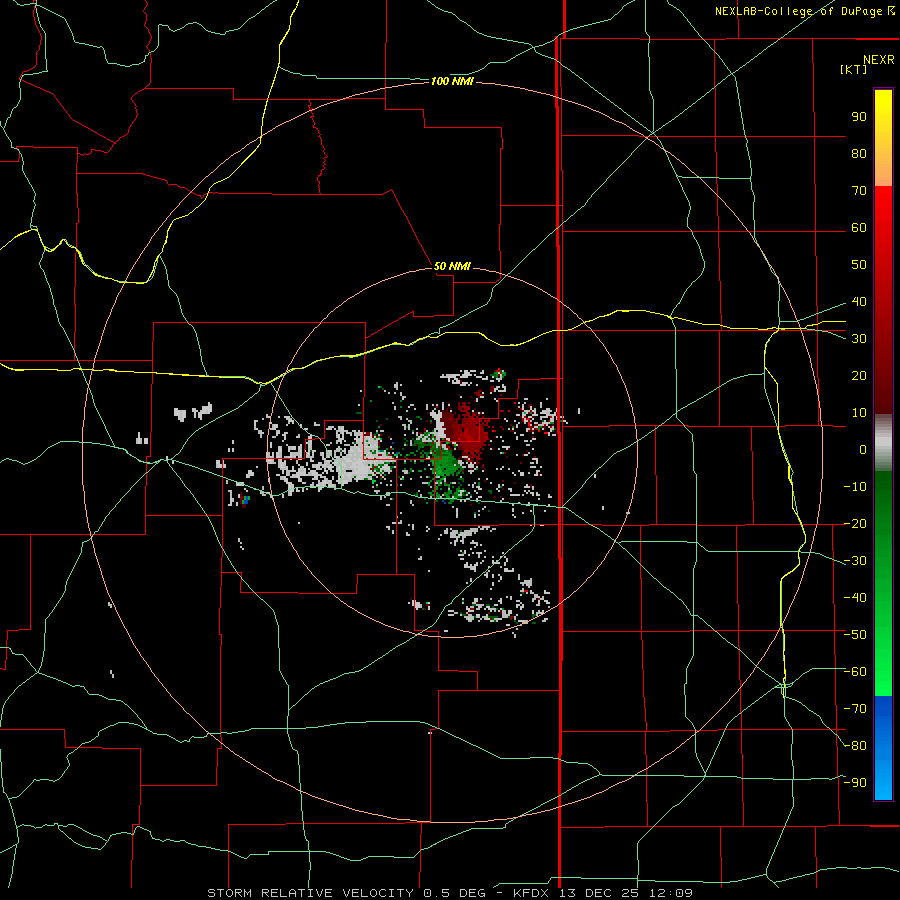900x900 pixels.
Task: Select the 70 value on velocity scale
Action: (859, 191)
